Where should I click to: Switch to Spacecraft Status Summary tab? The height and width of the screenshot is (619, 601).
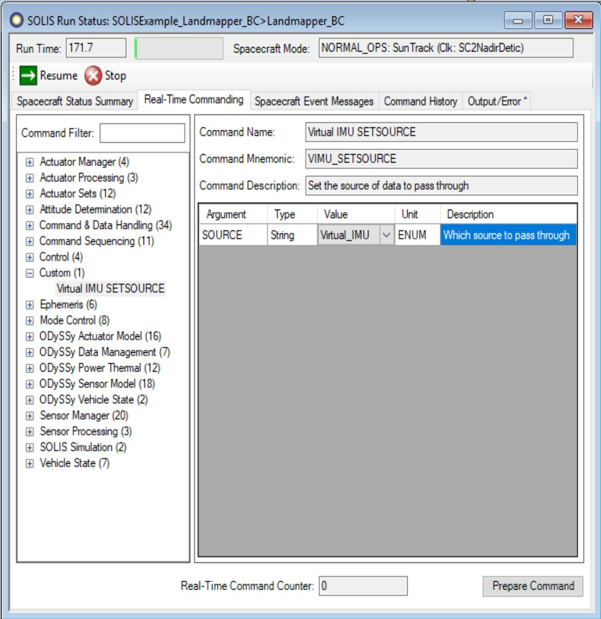pos(75,101)
